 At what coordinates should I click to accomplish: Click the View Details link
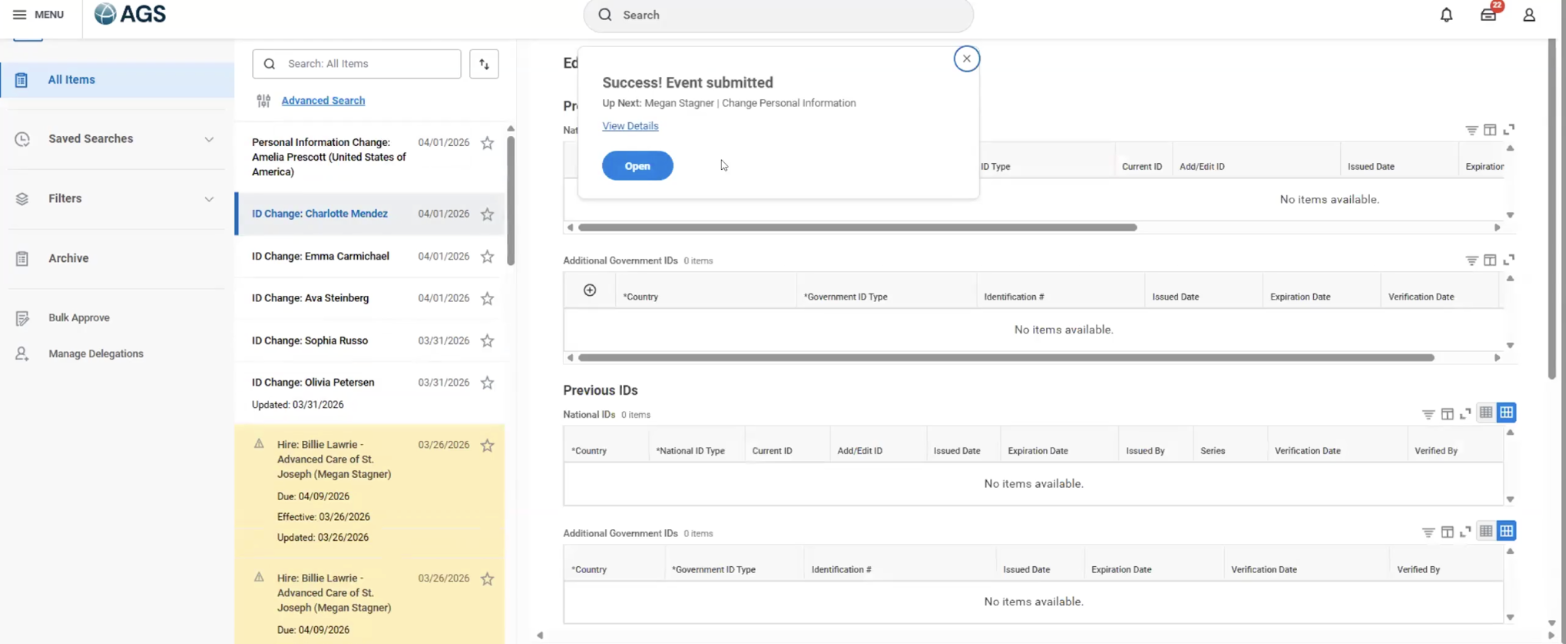pyautogui.click(x=630, y=126)
